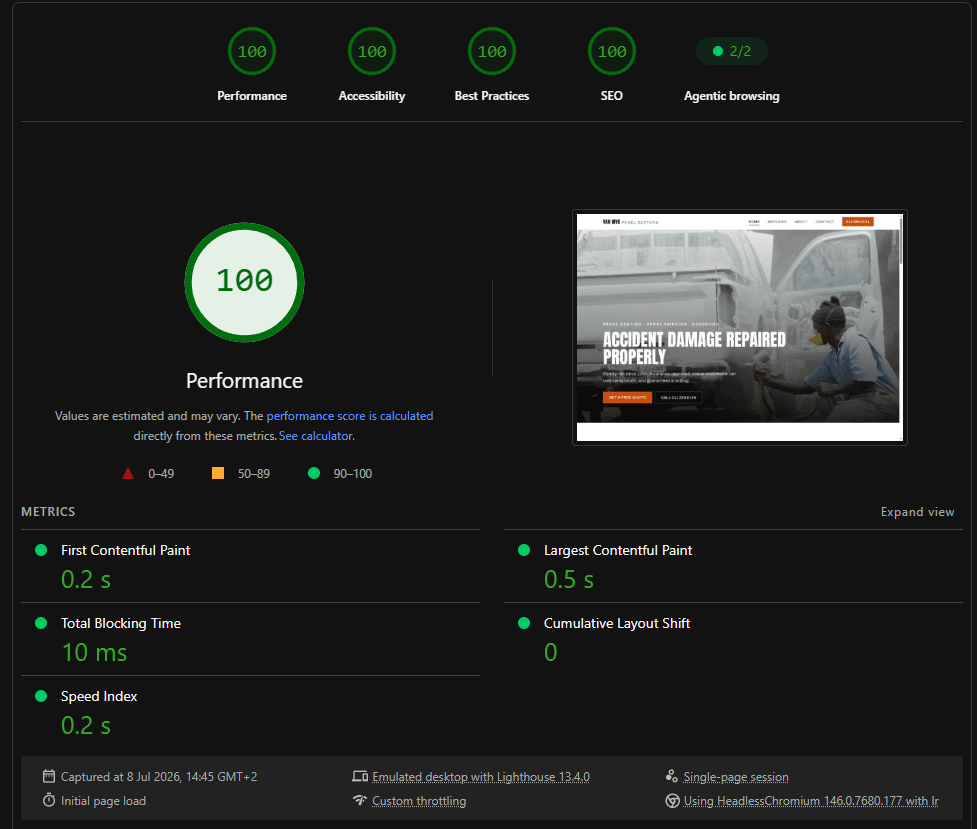This screenshot has height=829, width=977.
Task: Click the Chrome icon beside Using HeadlessChromium
Action: [672, 800]
